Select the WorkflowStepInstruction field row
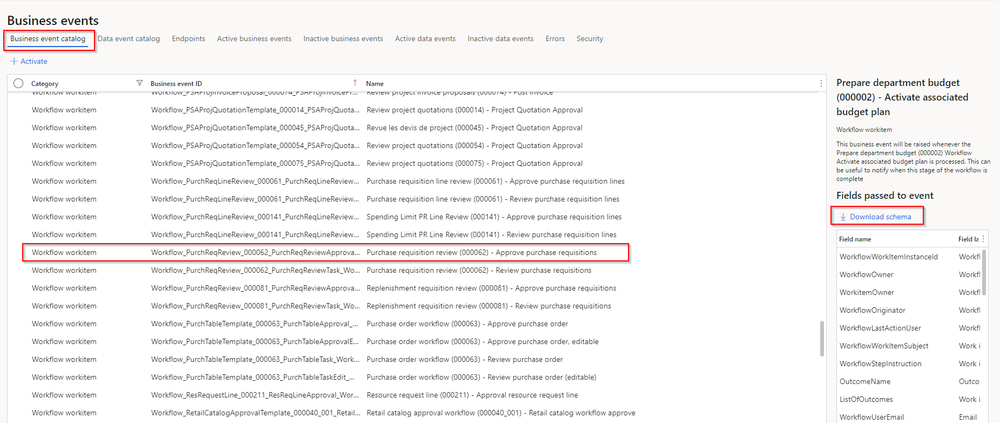 click(x=909, y=364)
